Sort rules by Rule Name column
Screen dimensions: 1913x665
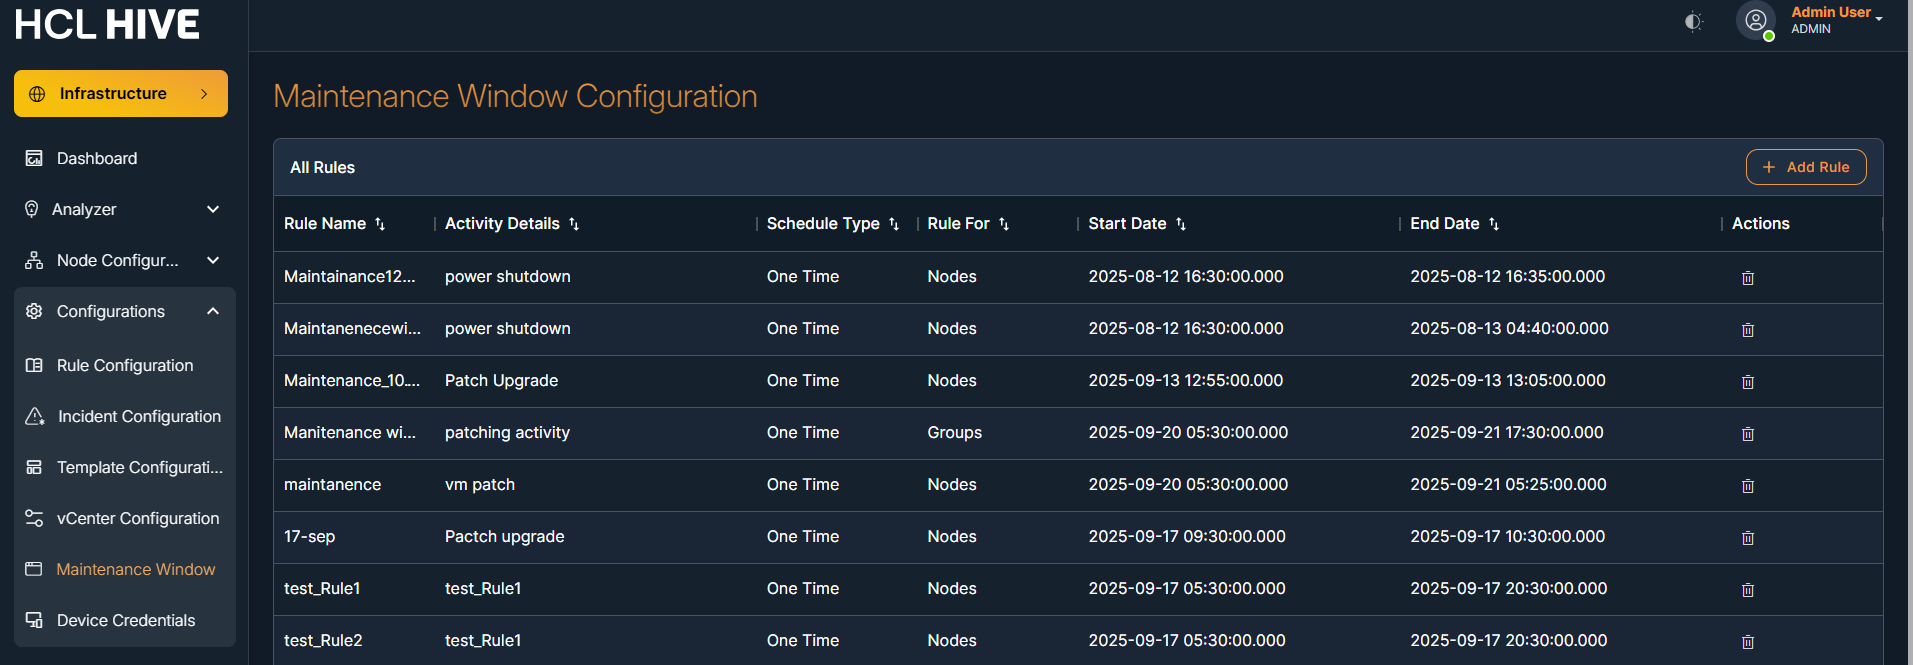pyautogui.click(x=380, y=224)
